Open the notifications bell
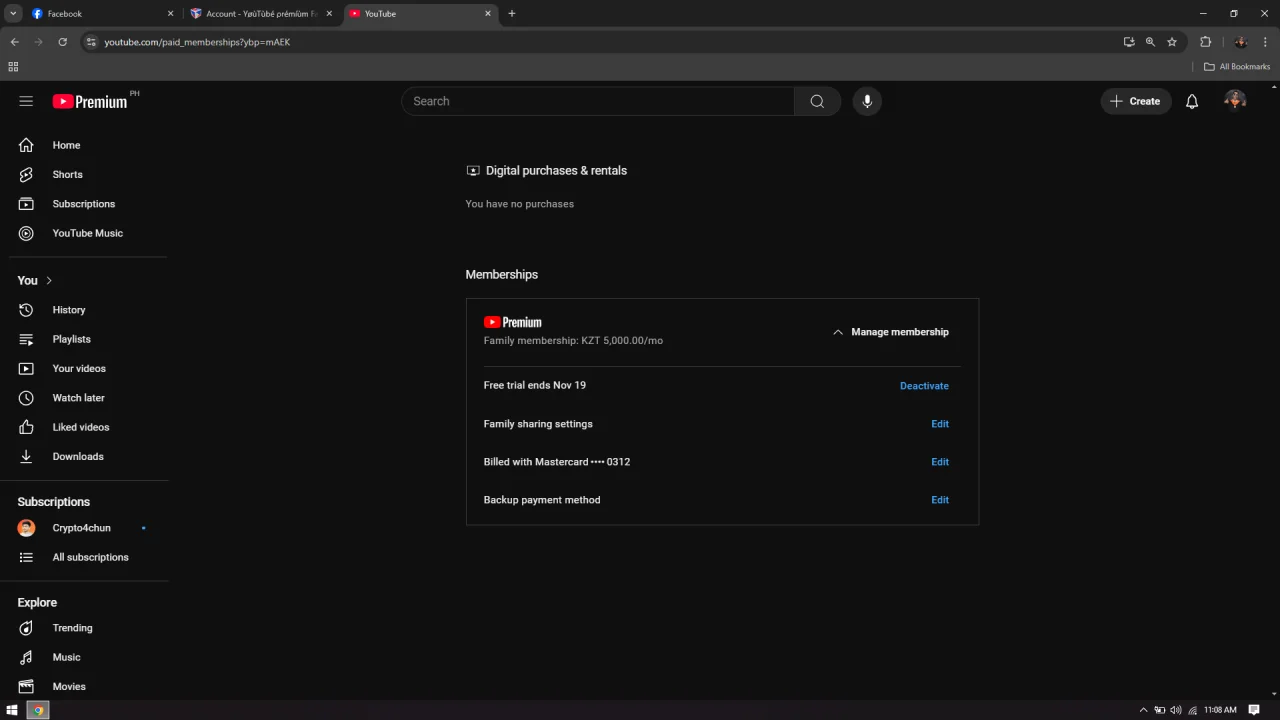This screenshot has height=720, width=1280. (1192, 101)
